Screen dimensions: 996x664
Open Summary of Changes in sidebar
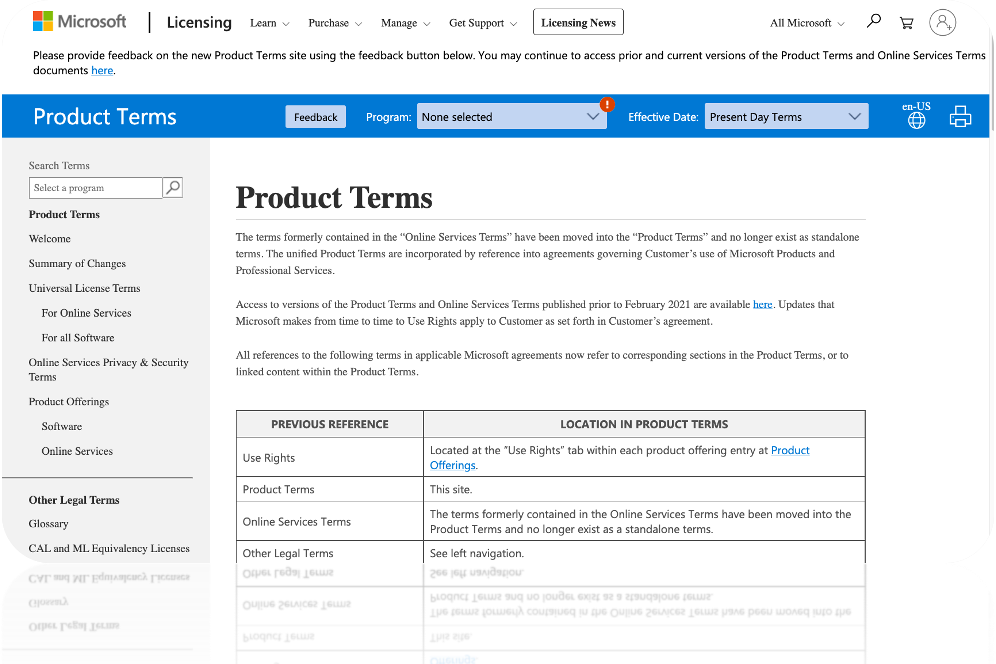pyautogui.click(x=77, y=264)
